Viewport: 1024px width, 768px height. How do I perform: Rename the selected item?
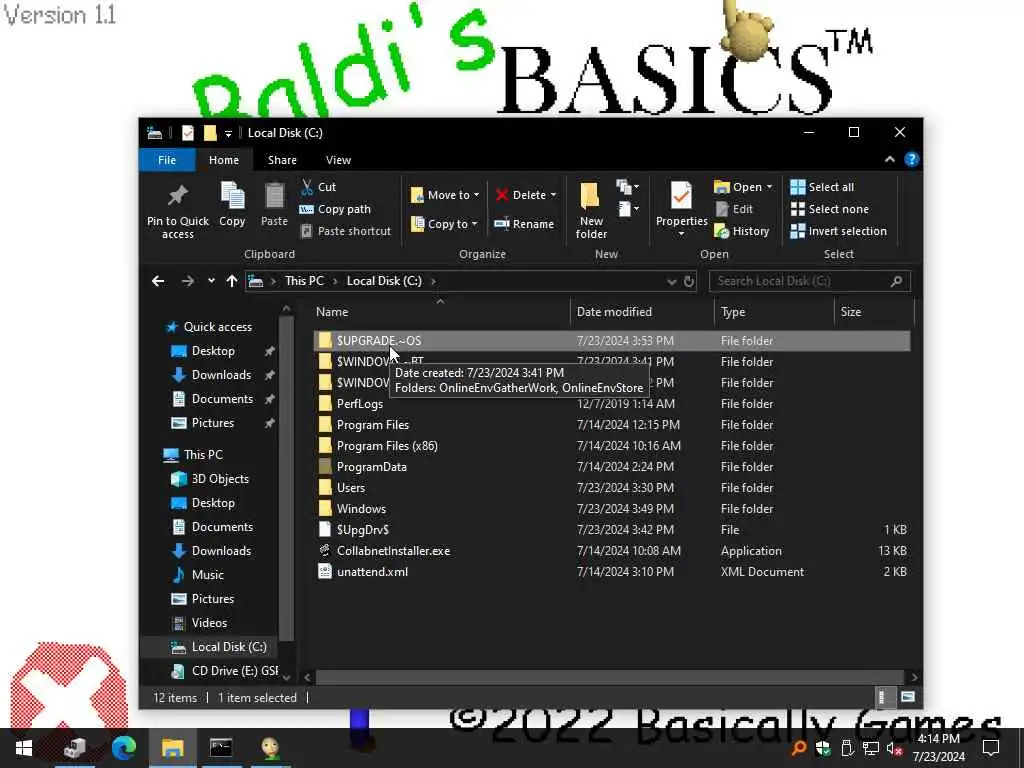point(524,224)
